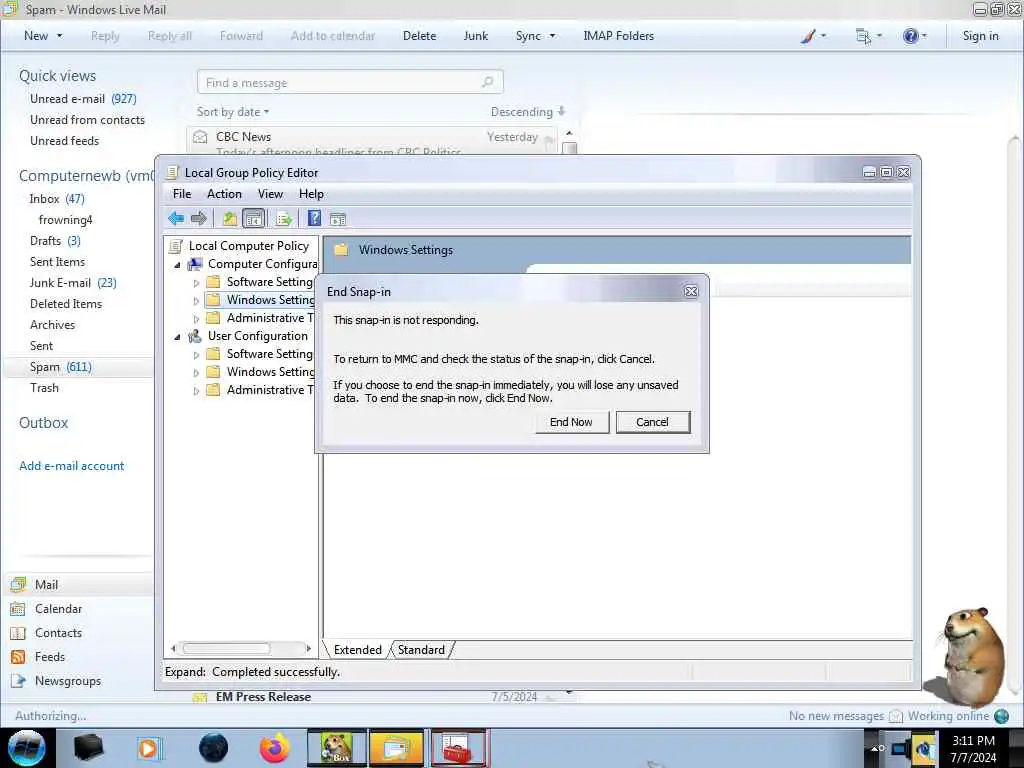Expand Software Settings under User Configuration
1024x768 pixels.
tap(196, 355)
